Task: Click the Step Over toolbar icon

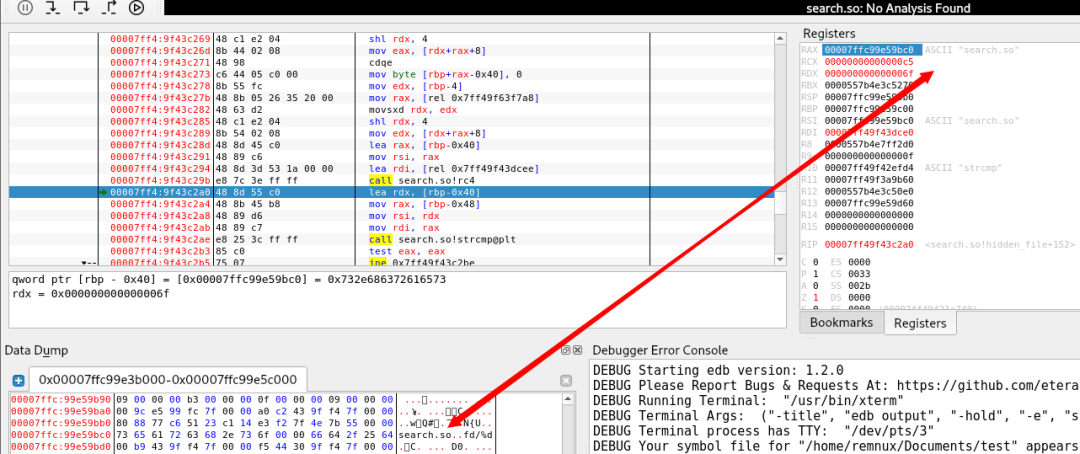Action: [81, 8]
